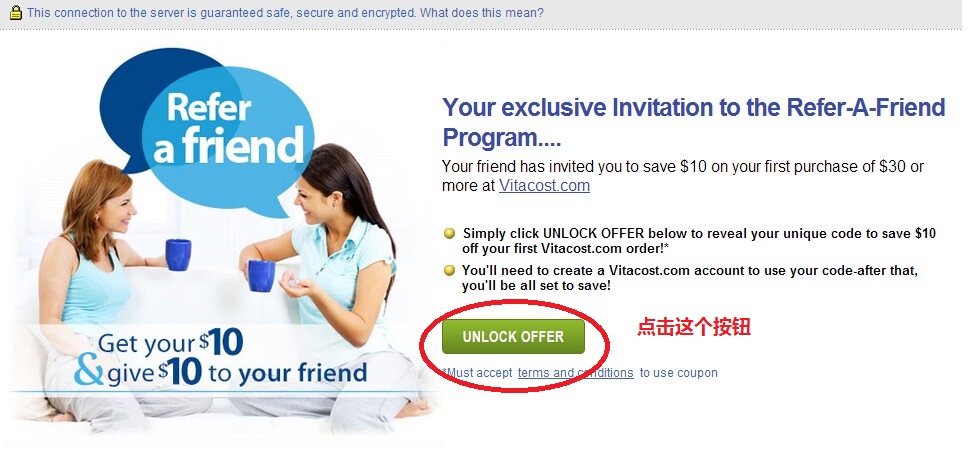Click the blue mug held by the left woman
This screenshot has width=969, height=460.
tap(178, 255)
